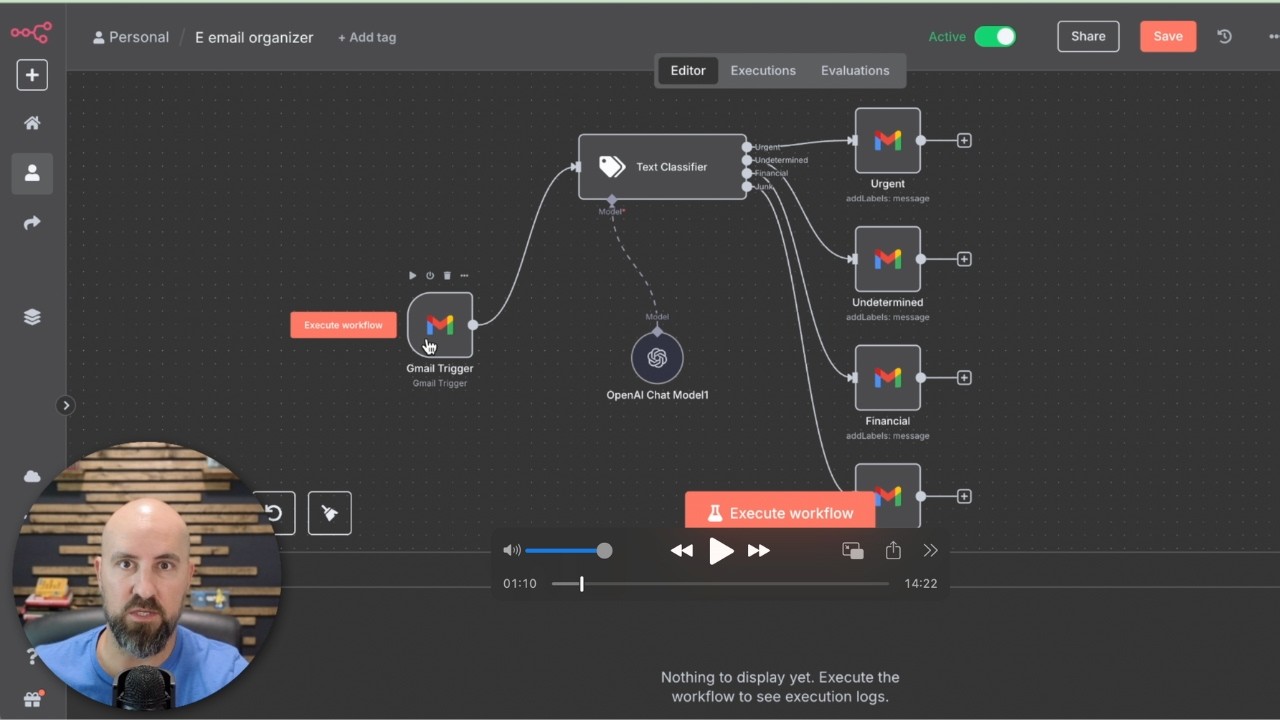Open workflow history clock icon
This screenshot has width=1280, height=720.
click(1224, 36)
